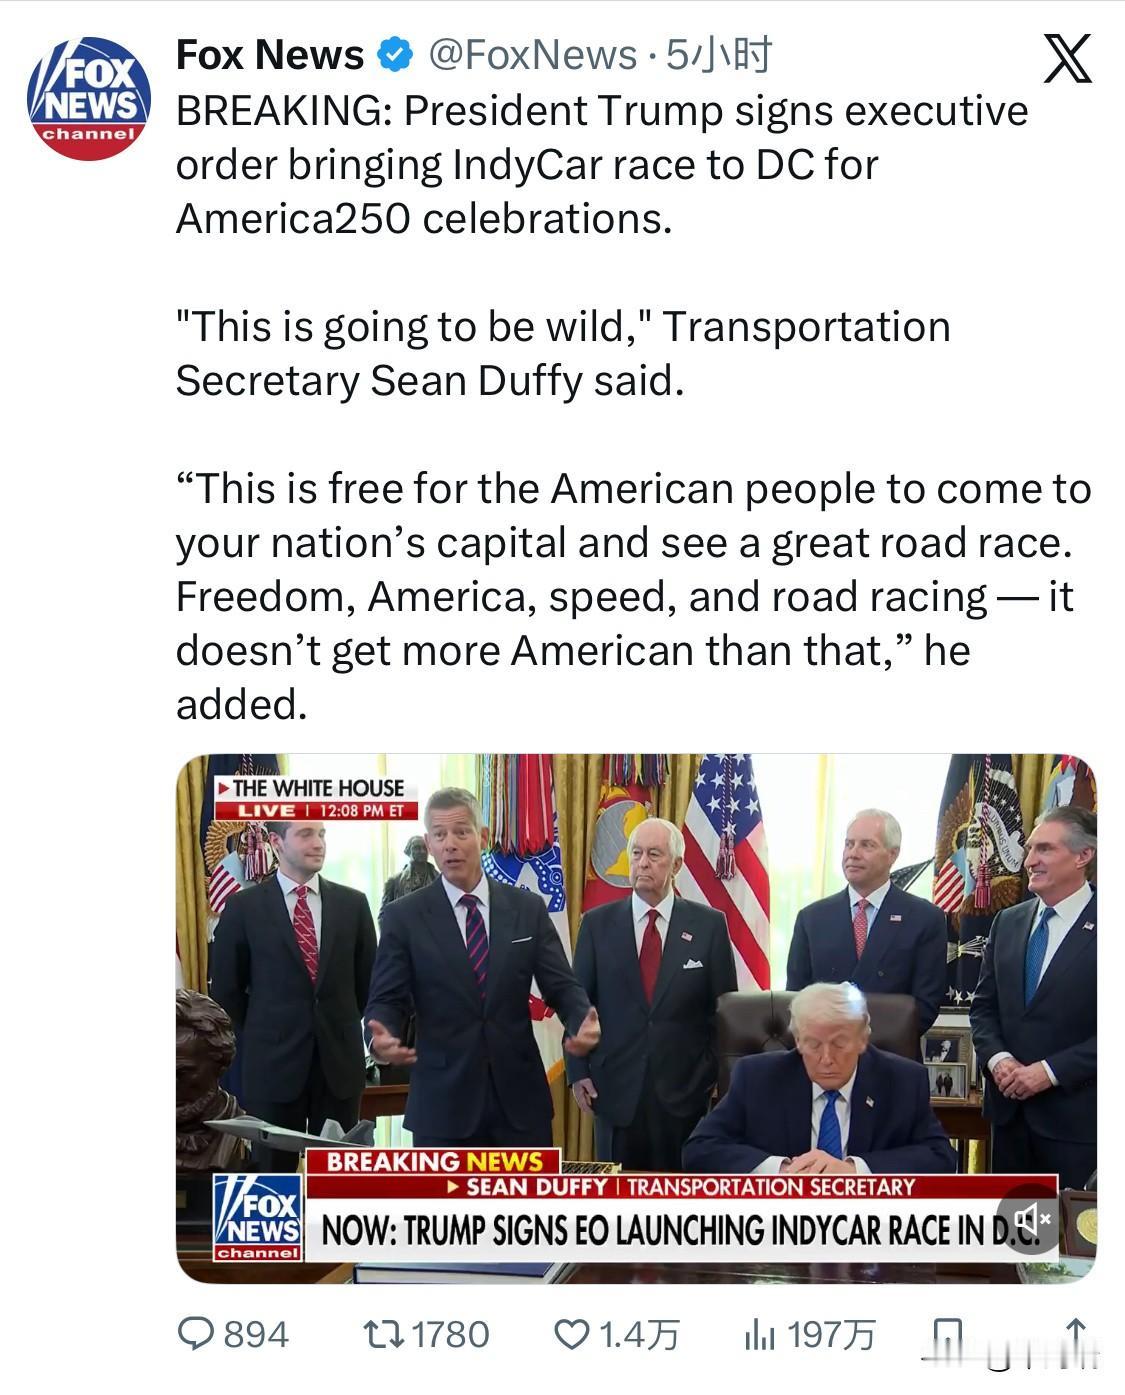Tap the Fox News channel logo in video

(257, 1217)
